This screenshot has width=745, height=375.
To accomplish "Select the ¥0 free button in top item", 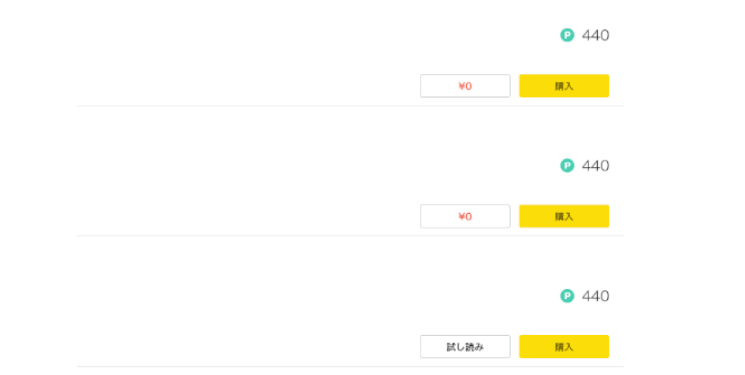I will point(465,86).
